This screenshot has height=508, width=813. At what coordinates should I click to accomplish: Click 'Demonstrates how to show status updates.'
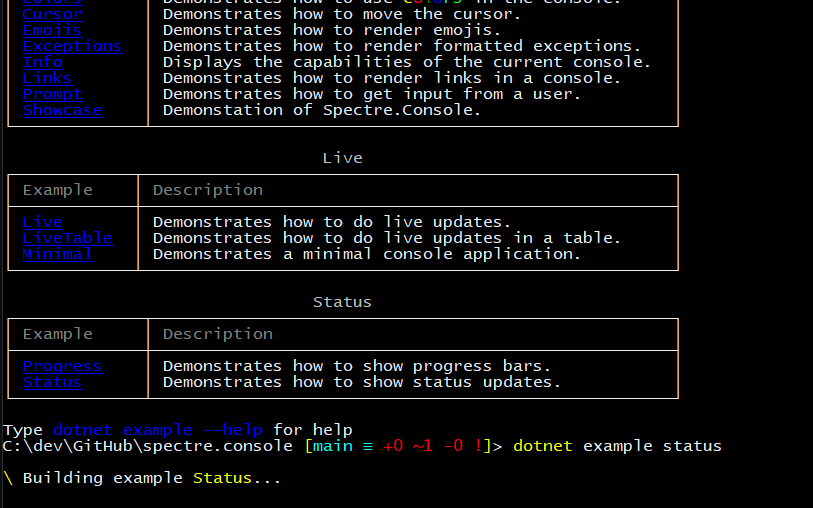coord(362,383)
